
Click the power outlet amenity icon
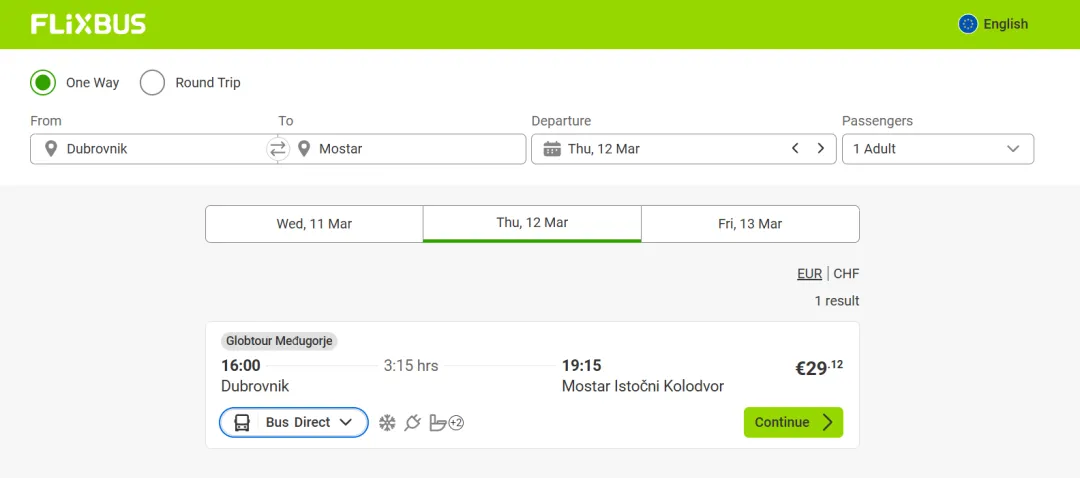pyautogui.click(x=412, y=422)
